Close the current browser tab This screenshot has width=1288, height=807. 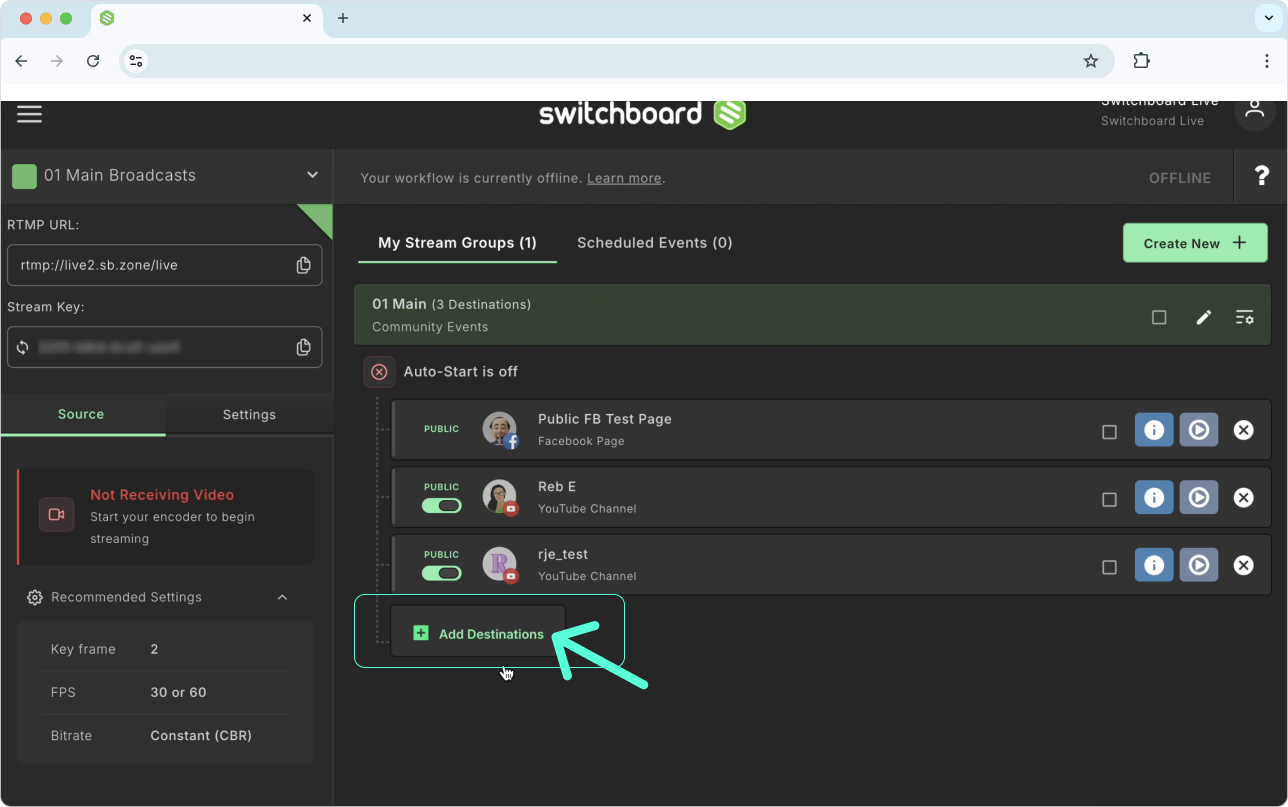tap(307, 18)
